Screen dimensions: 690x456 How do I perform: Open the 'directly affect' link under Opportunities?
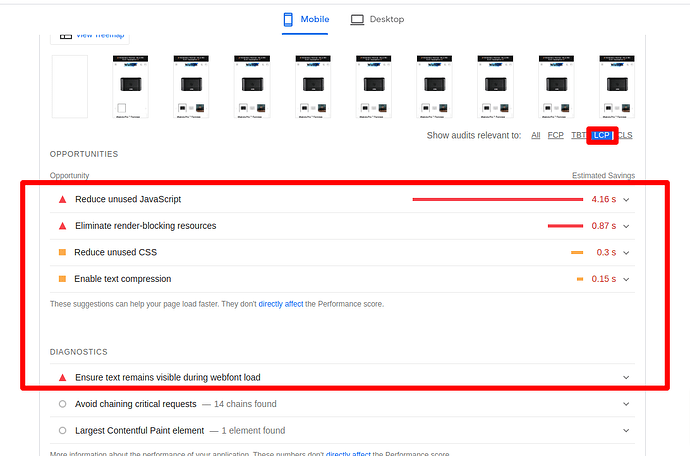pos(281,304)
